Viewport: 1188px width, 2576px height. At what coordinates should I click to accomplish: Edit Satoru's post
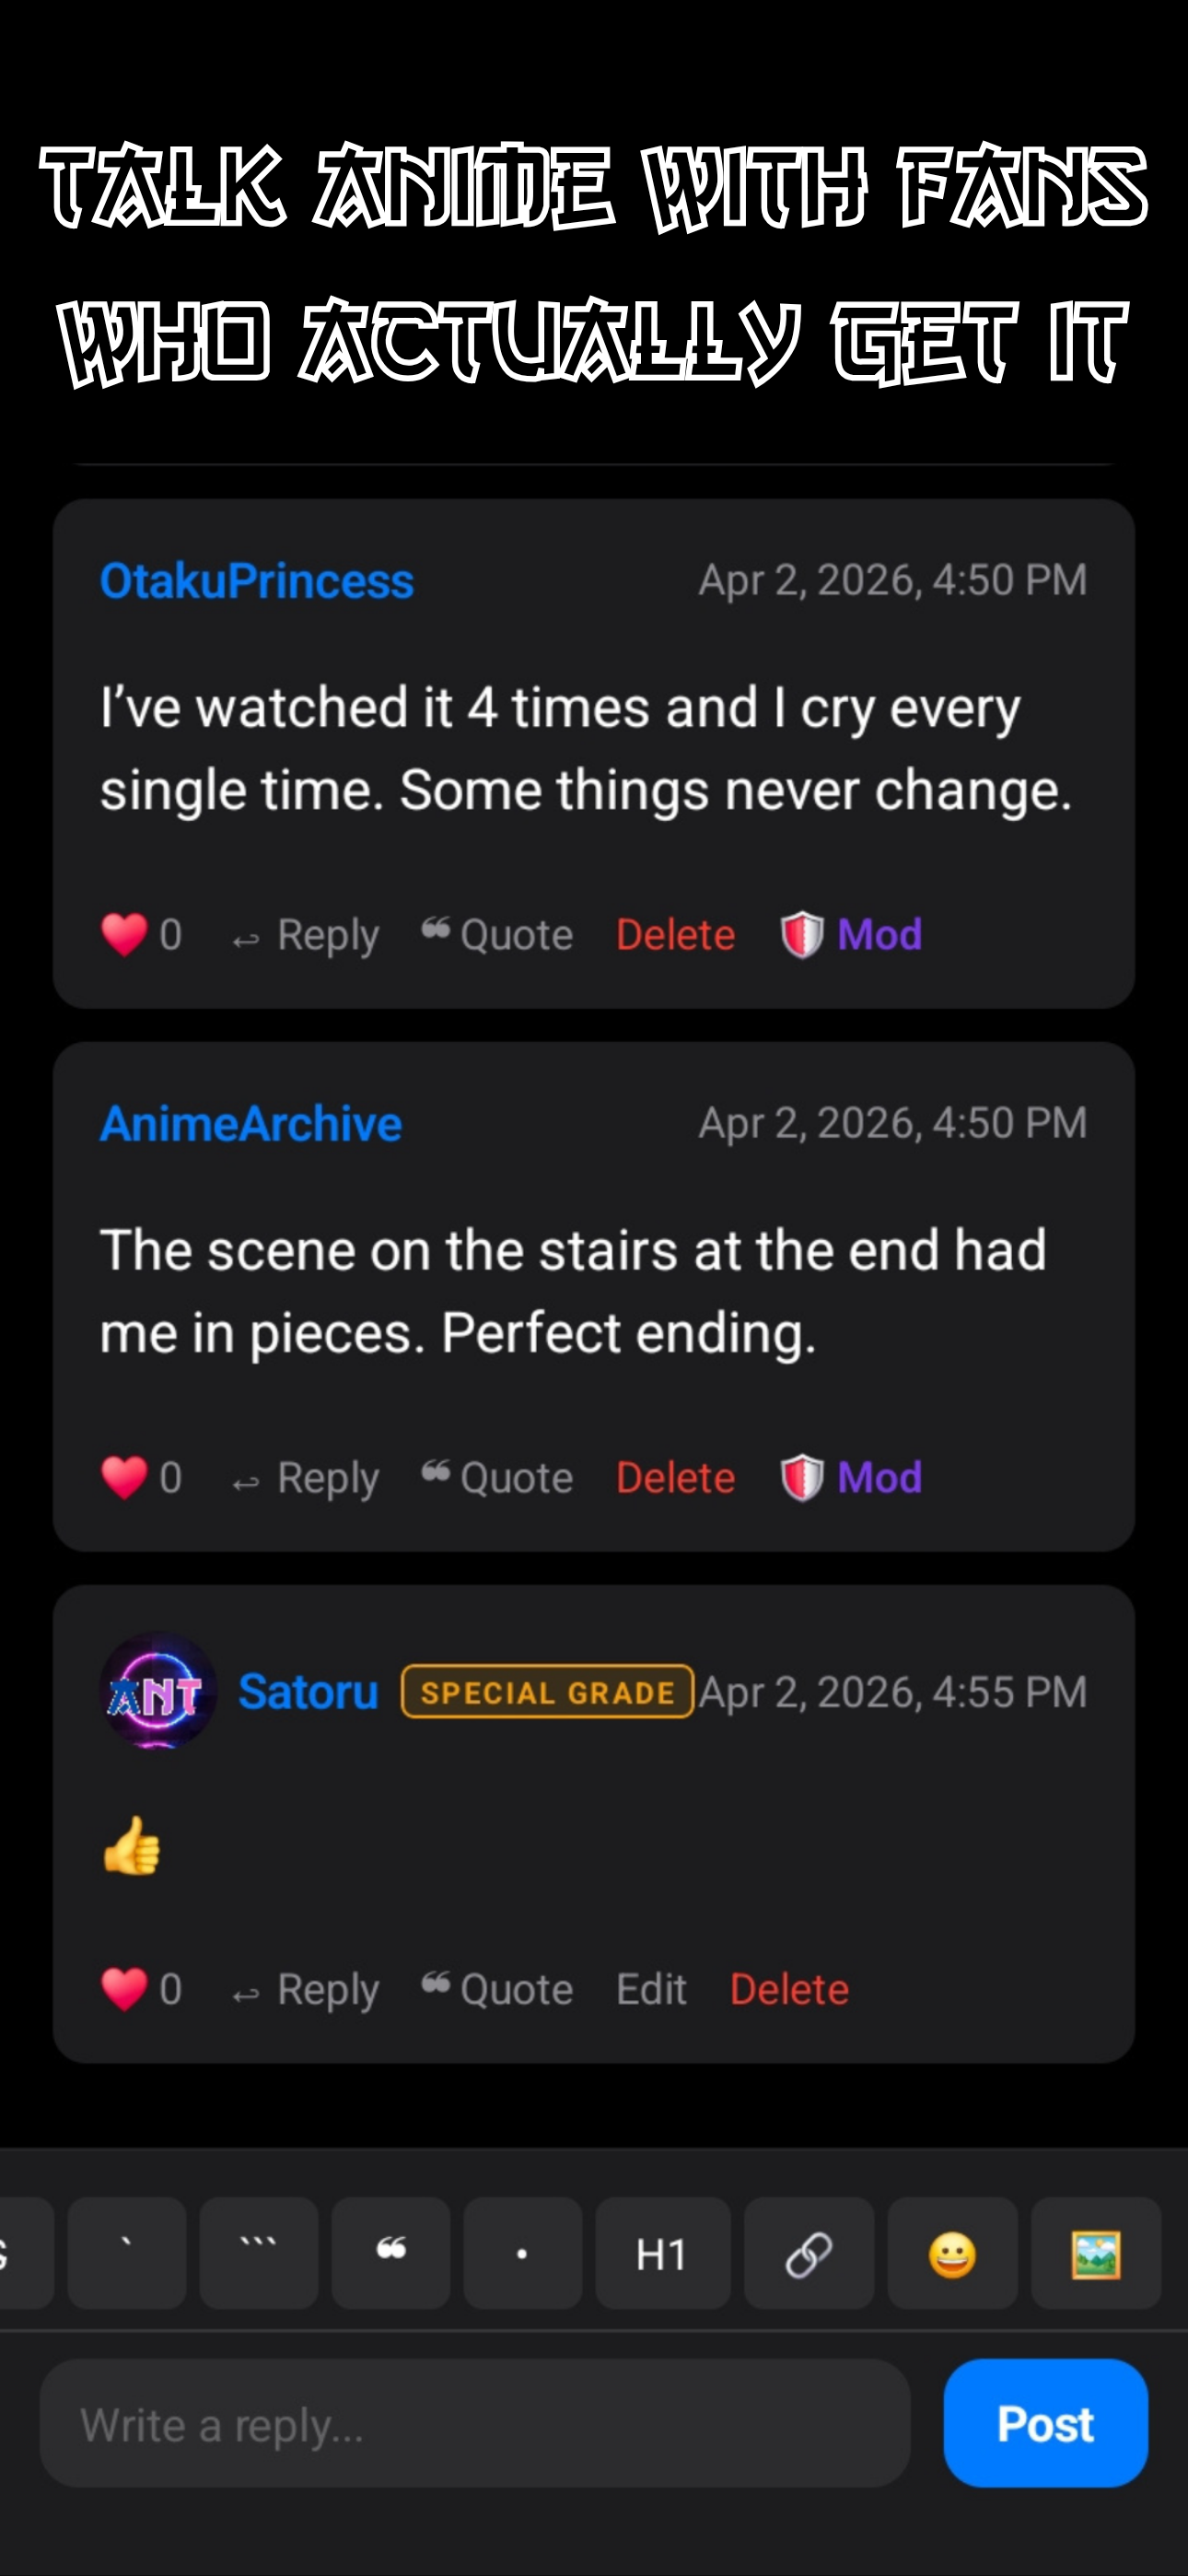[651, 1989]
